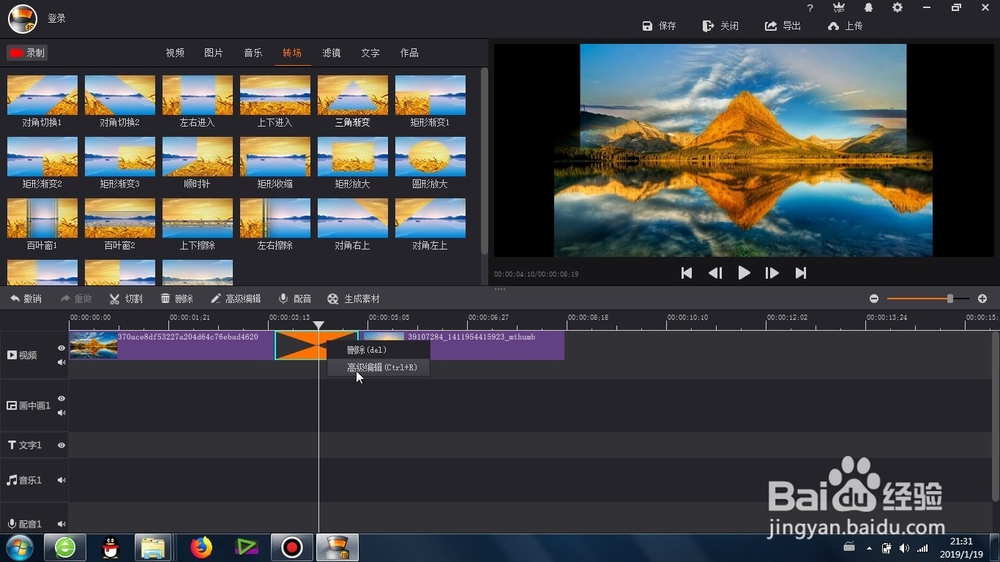The height and width of the screenshot is (562, 1000).
Task: Click the 生成素材 button
Action: click(x=353, y=299)
